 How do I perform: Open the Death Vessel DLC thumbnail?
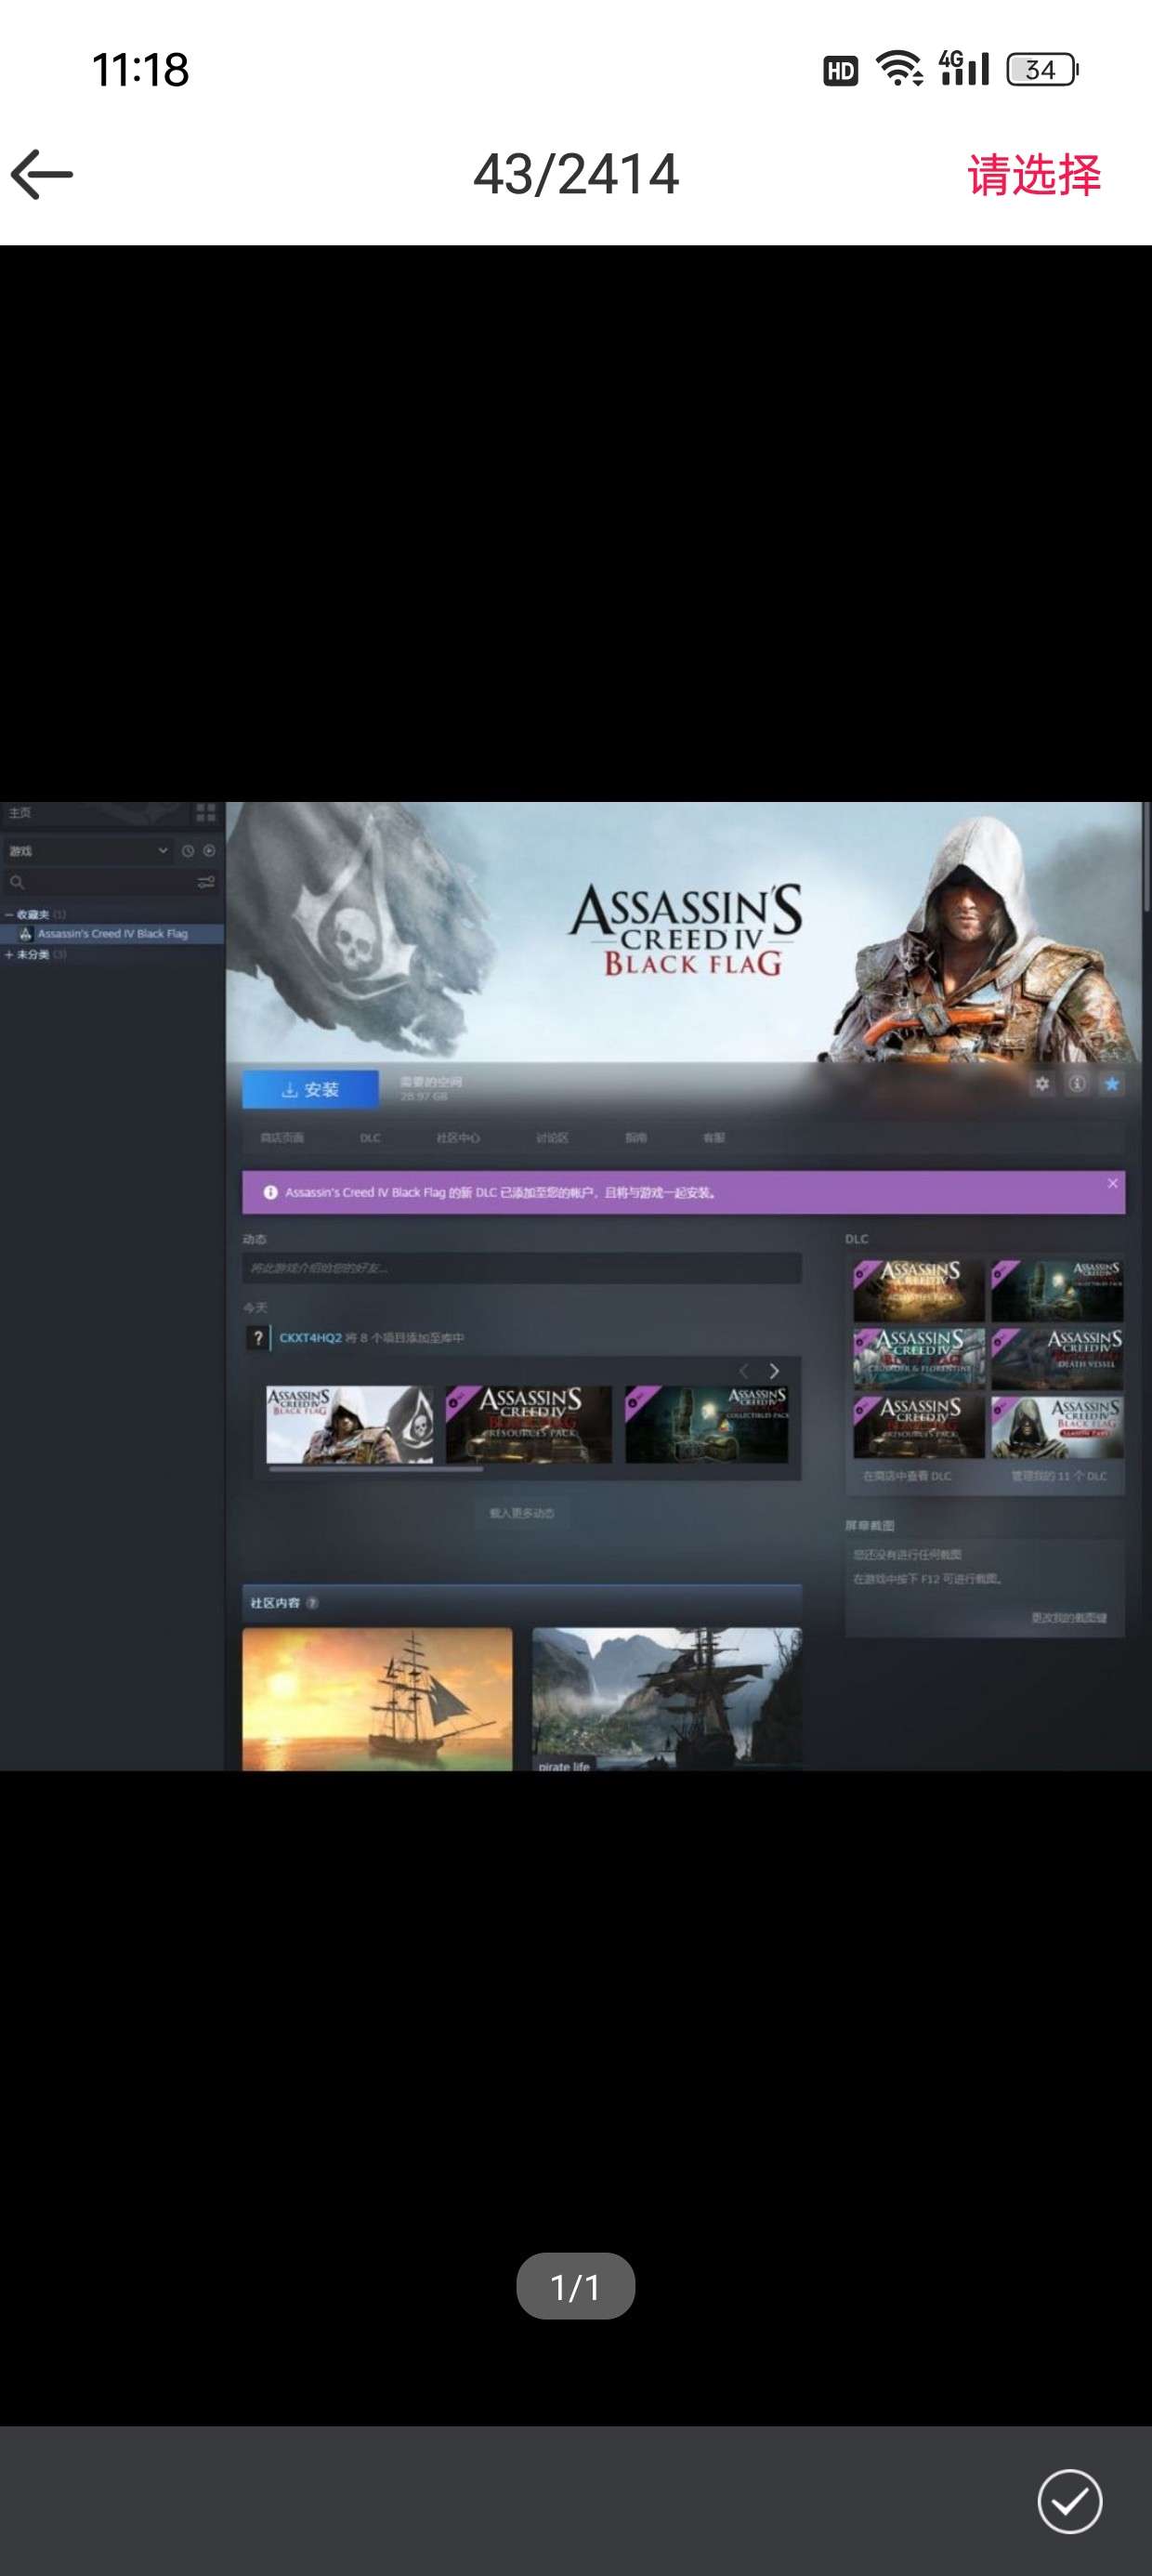point(1057,1359)
